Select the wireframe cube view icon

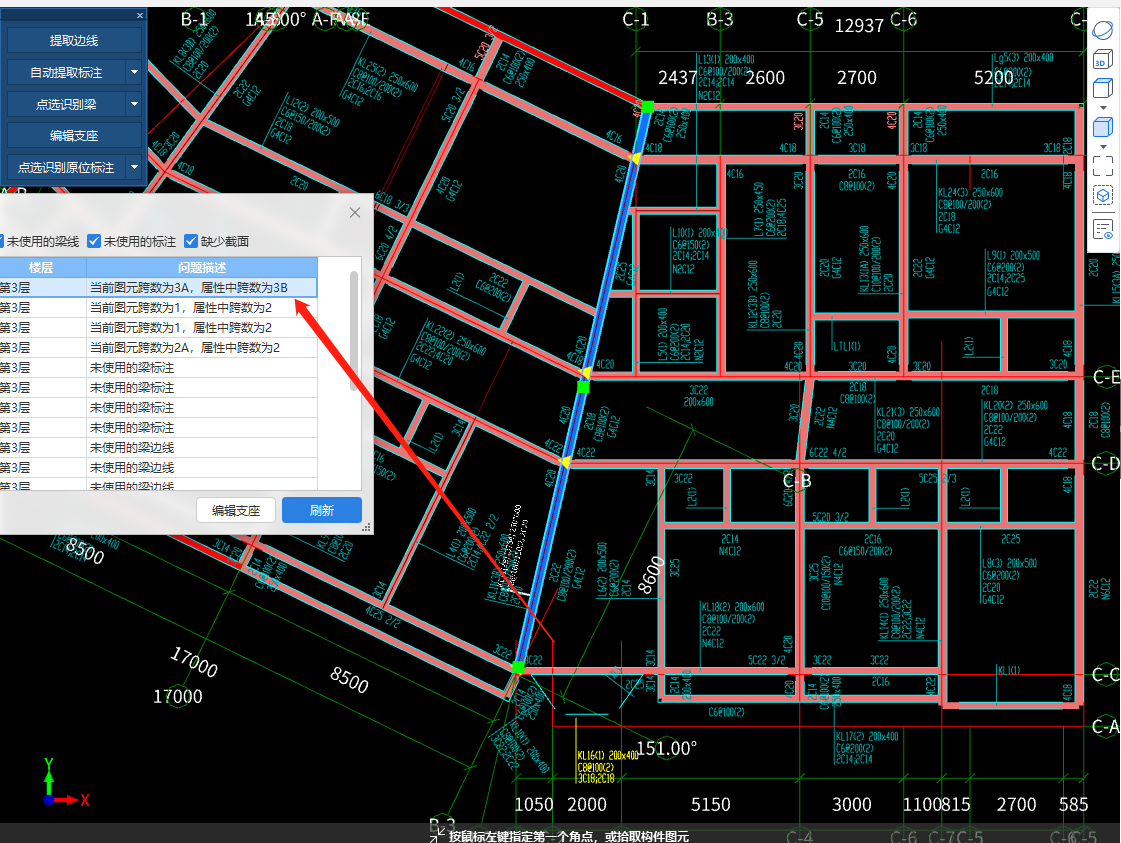click(1103, 88)
